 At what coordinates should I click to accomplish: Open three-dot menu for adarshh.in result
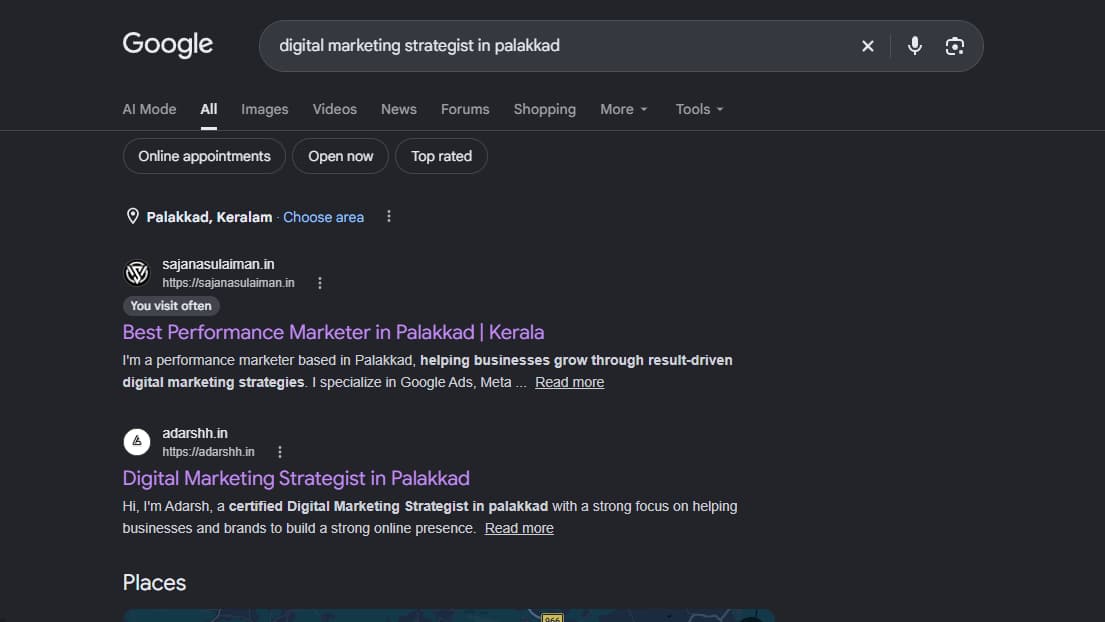(x=280, y=452)
